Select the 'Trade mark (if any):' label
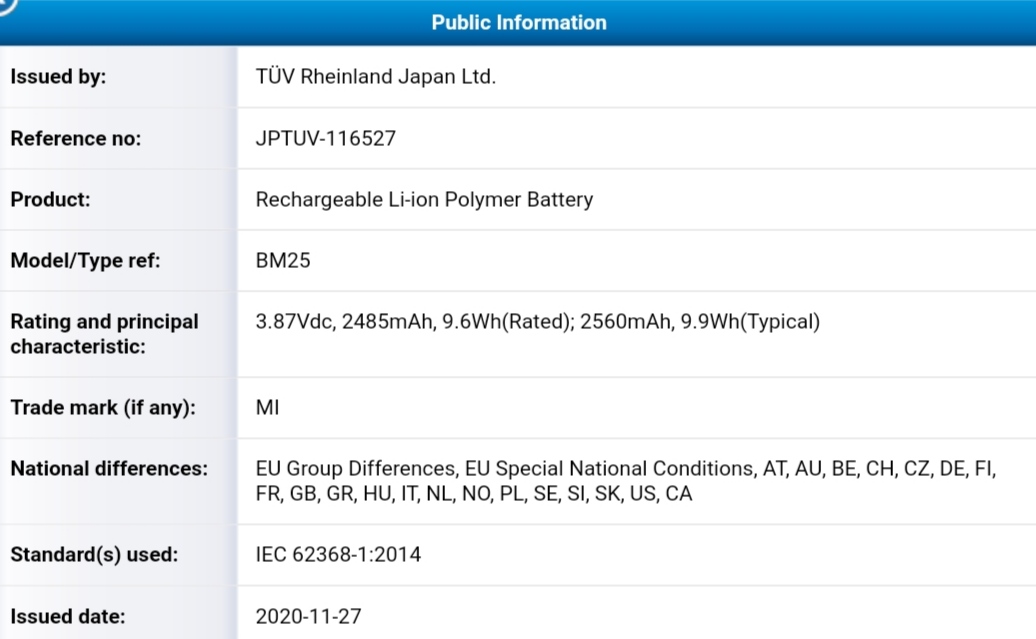Screen dimensions: 1036x639 point(103,408)
